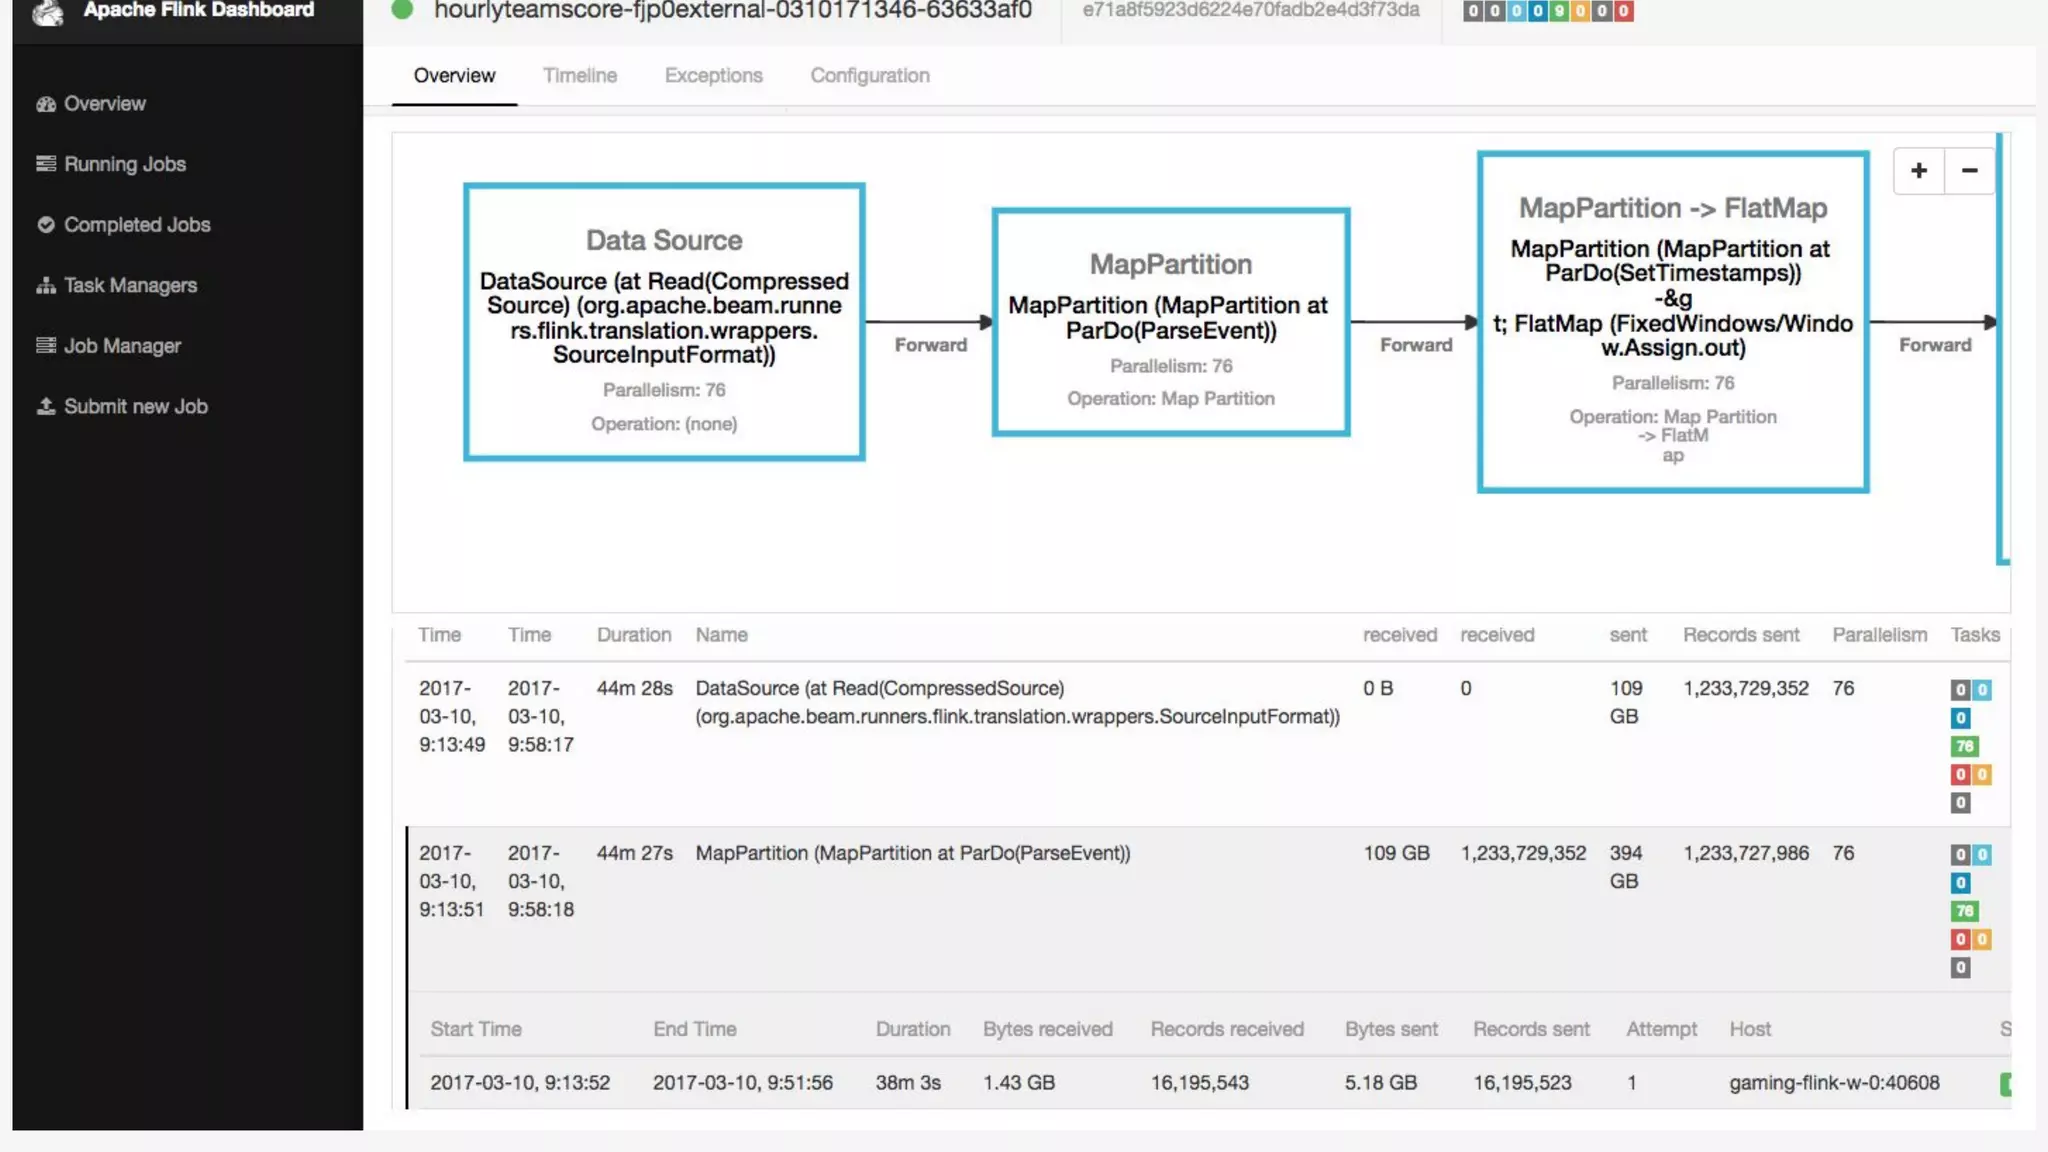The width and height of the screenshot is (2048, 1152).
Task: Click the Submit new Job upload icon
Action: point(45,407)
